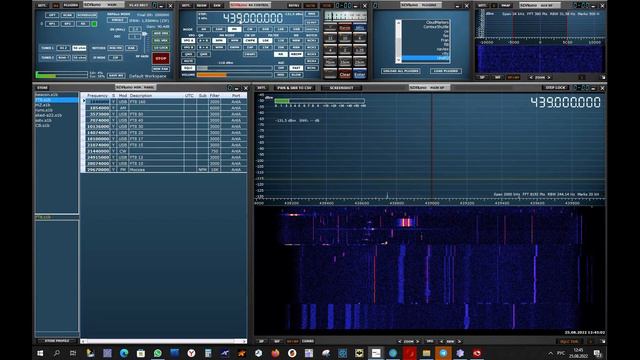This screenshot has width=640, height=360.
Task: Click plugin list scroll down arrow
Action: (398, 60)
